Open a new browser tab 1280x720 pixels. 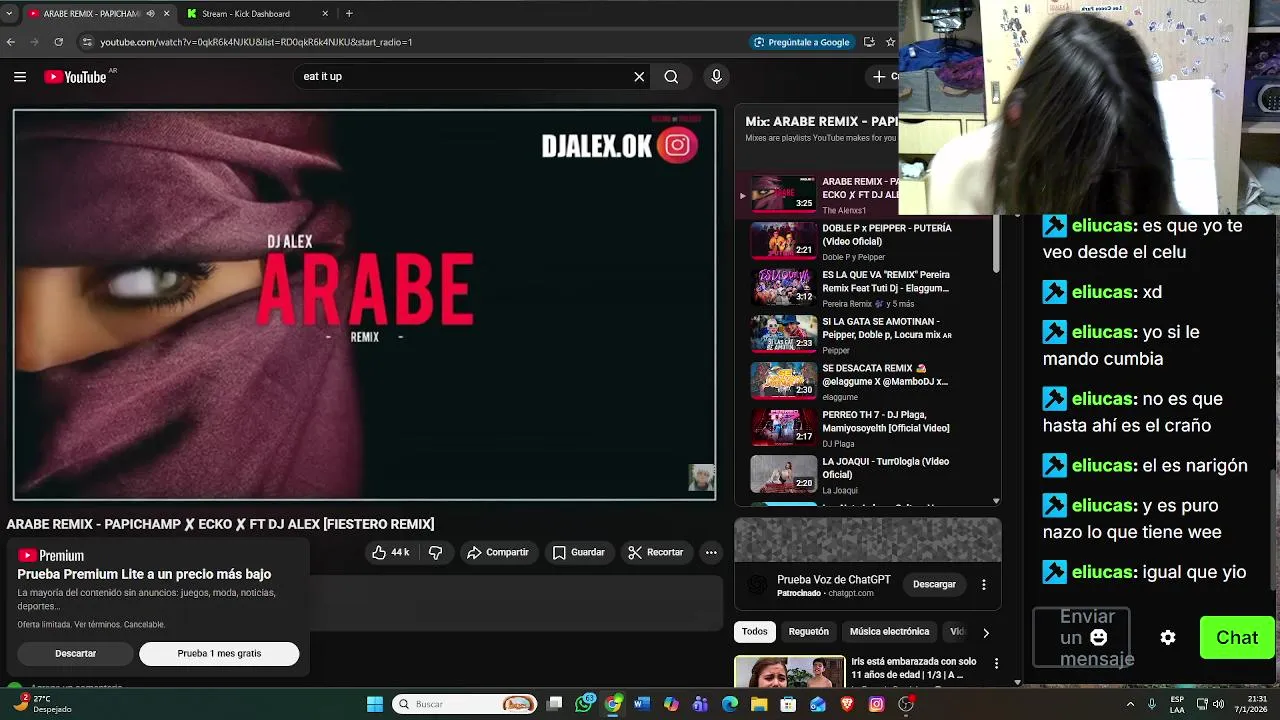coord(349,14)
